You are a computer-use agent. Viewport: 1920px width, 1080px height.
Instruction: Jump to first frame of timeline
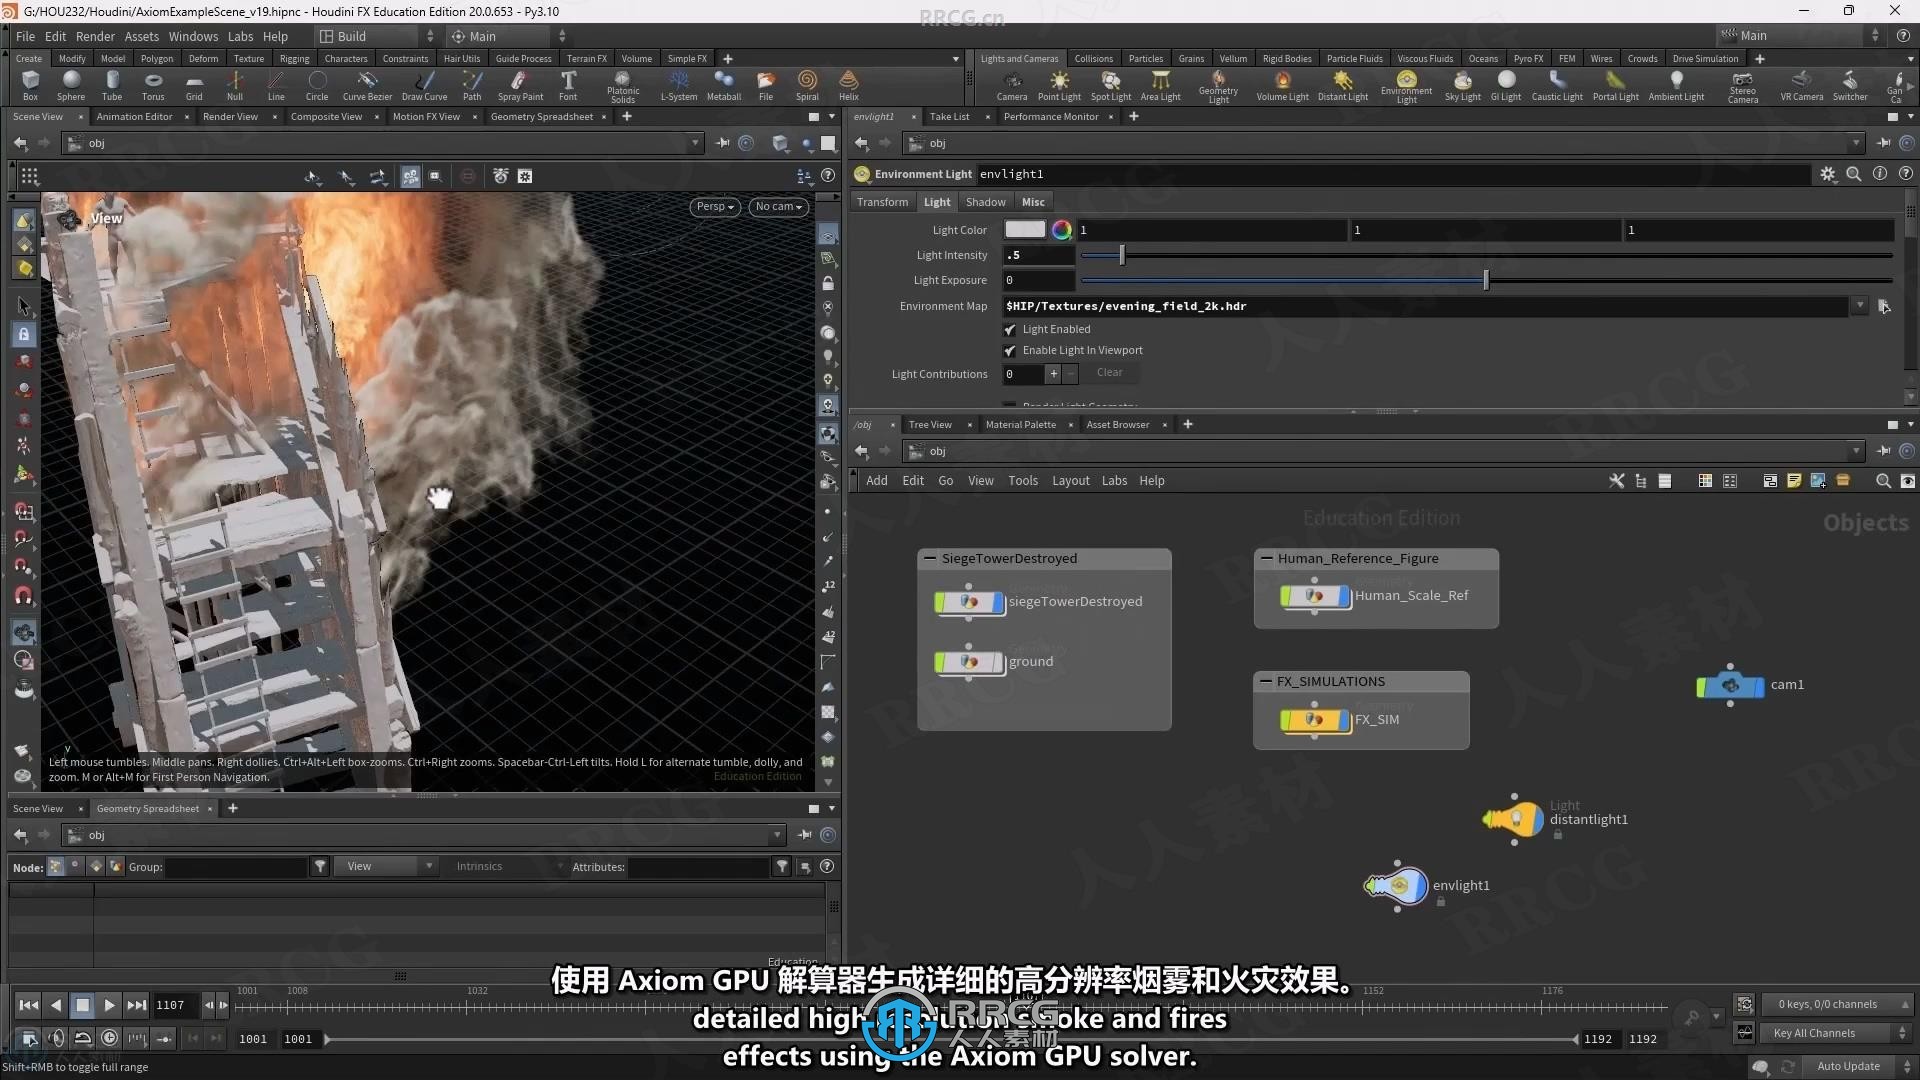coord(29,1005)
